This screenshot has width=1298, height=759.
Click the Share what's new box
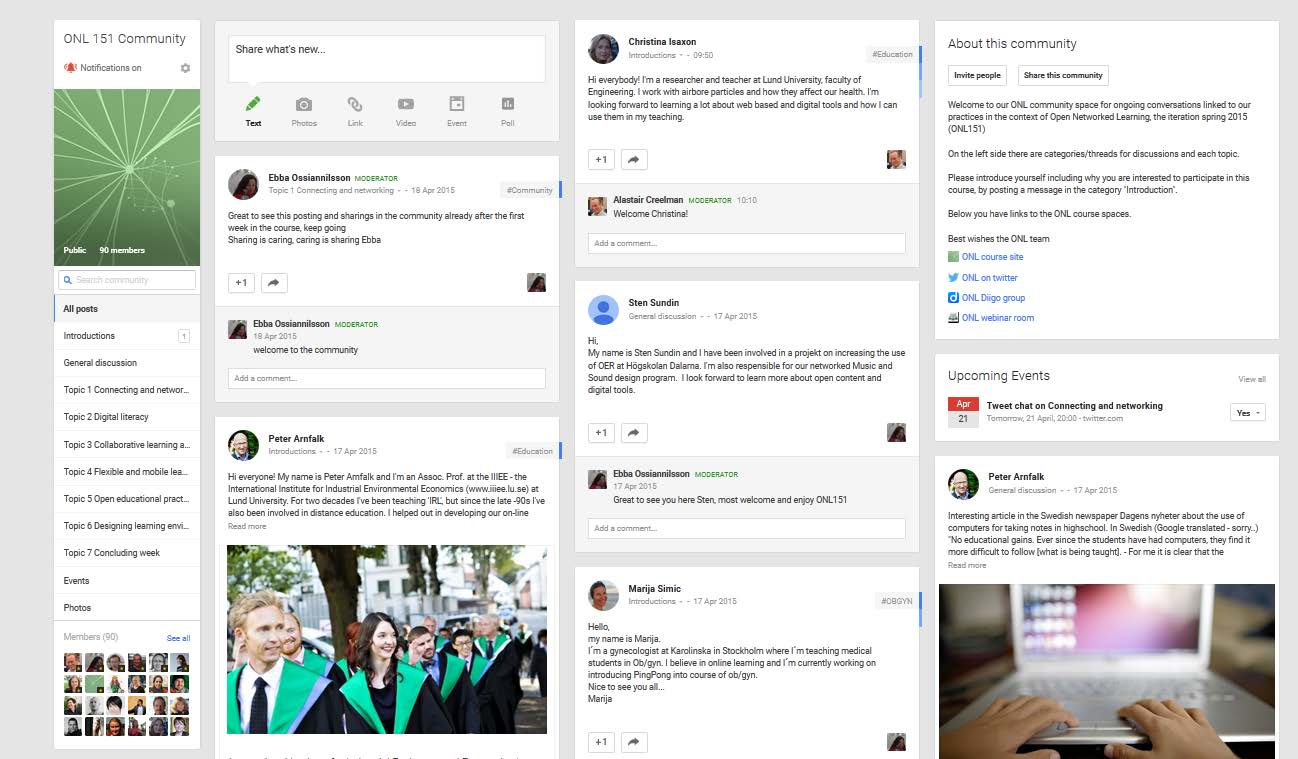pyautogui.click(x=387, y=59)
